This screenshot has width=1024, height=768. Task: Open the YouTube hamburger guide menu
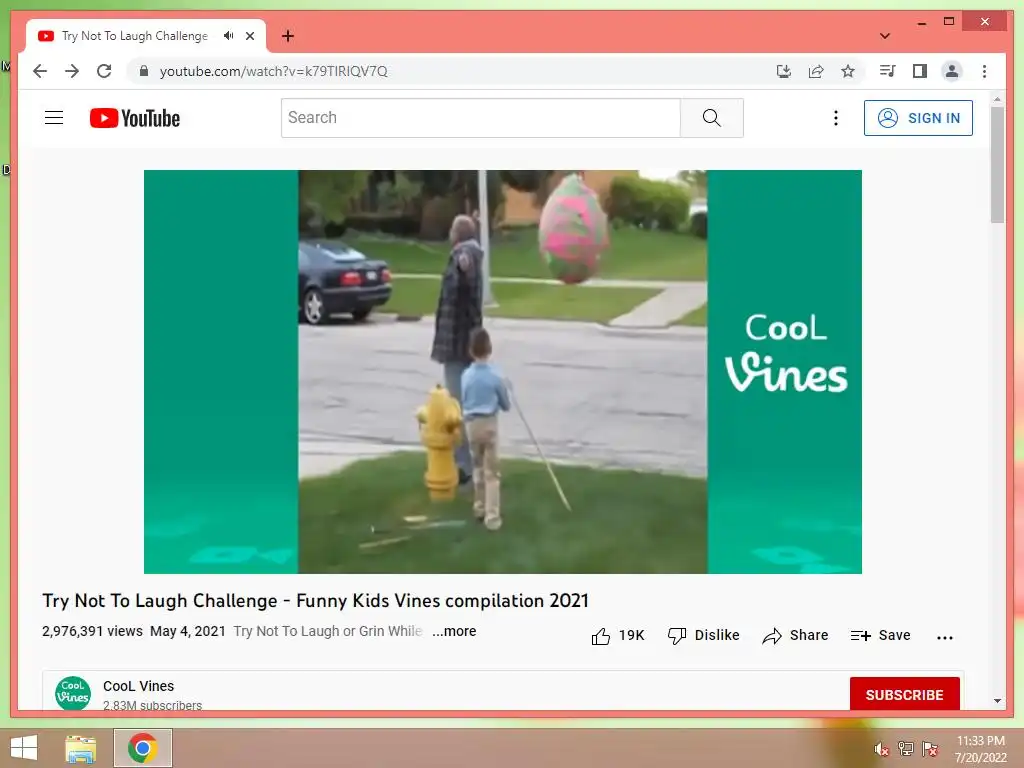pos(54,118)
